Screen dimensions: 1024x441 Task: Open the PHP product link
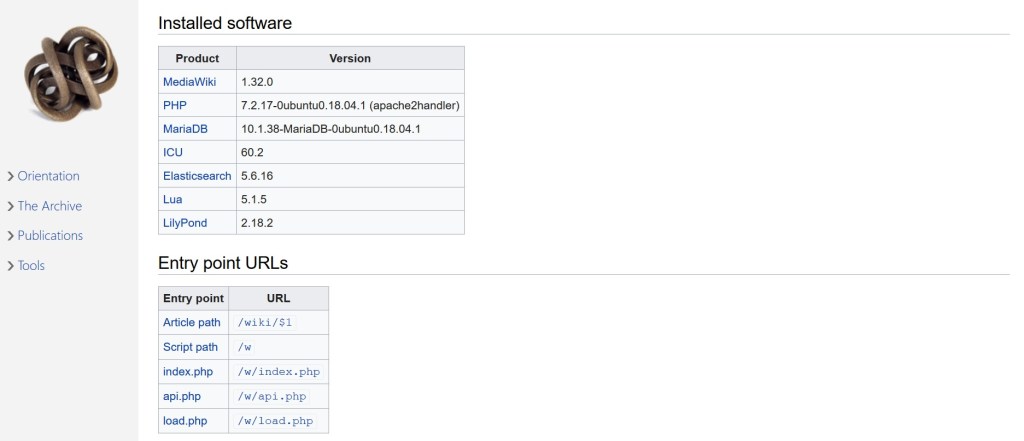[175, 105]
